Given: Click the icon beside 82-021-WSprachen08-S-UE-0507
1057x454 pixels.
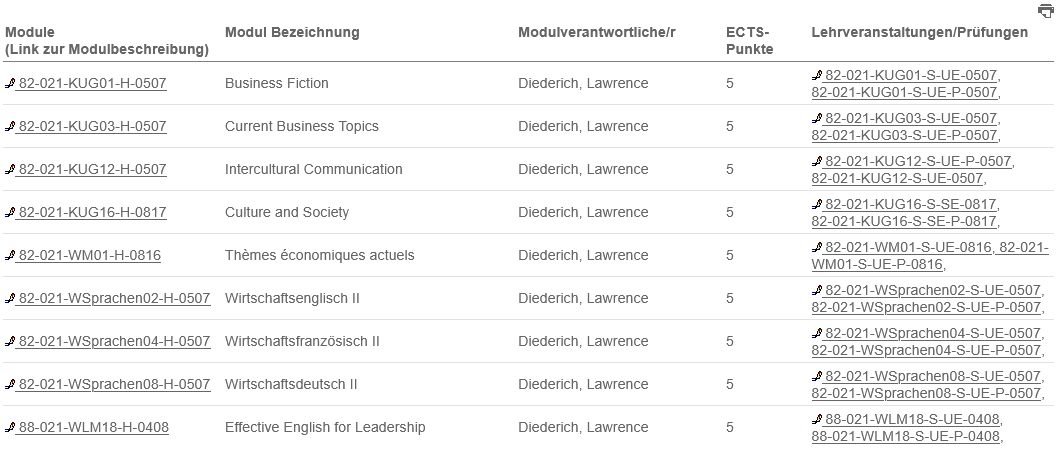Looking at the screenshot, I should [816, 376].
